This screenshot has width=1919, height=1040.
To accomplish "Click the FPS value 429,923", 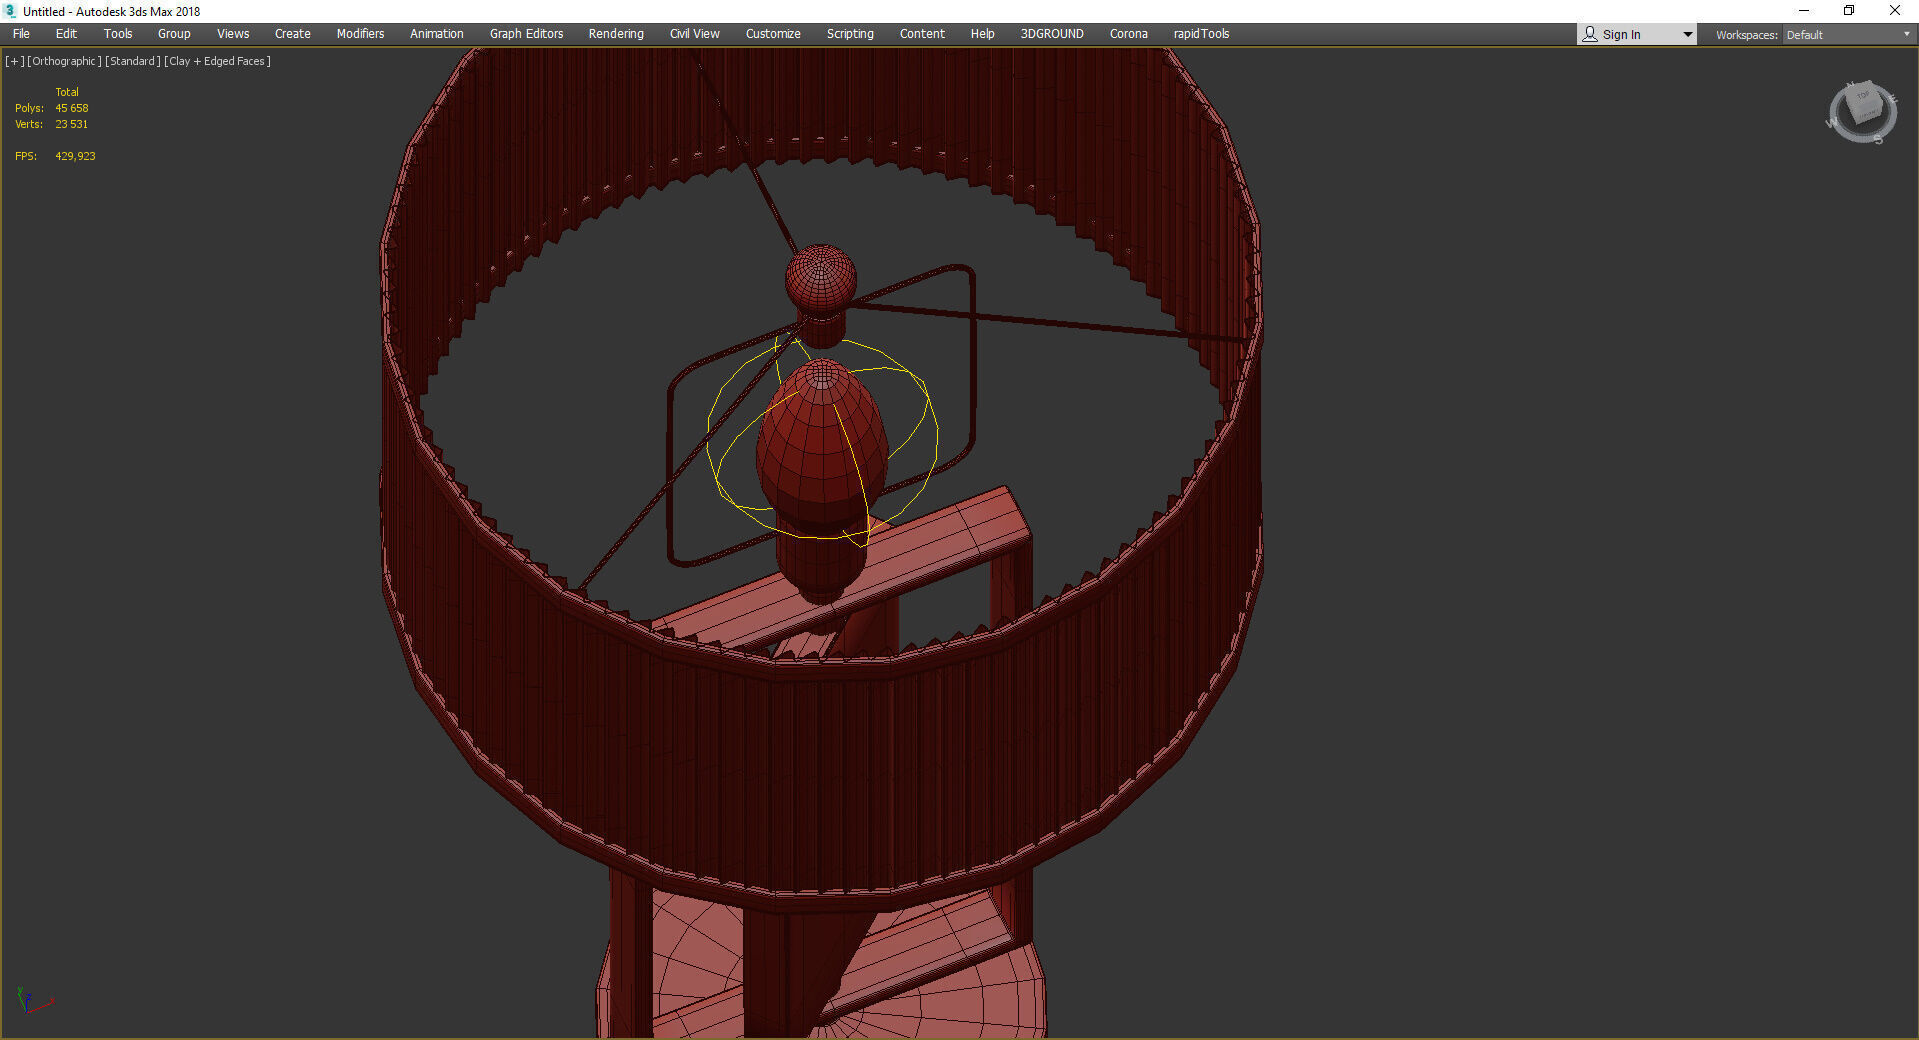I will [x=76, y=156].
